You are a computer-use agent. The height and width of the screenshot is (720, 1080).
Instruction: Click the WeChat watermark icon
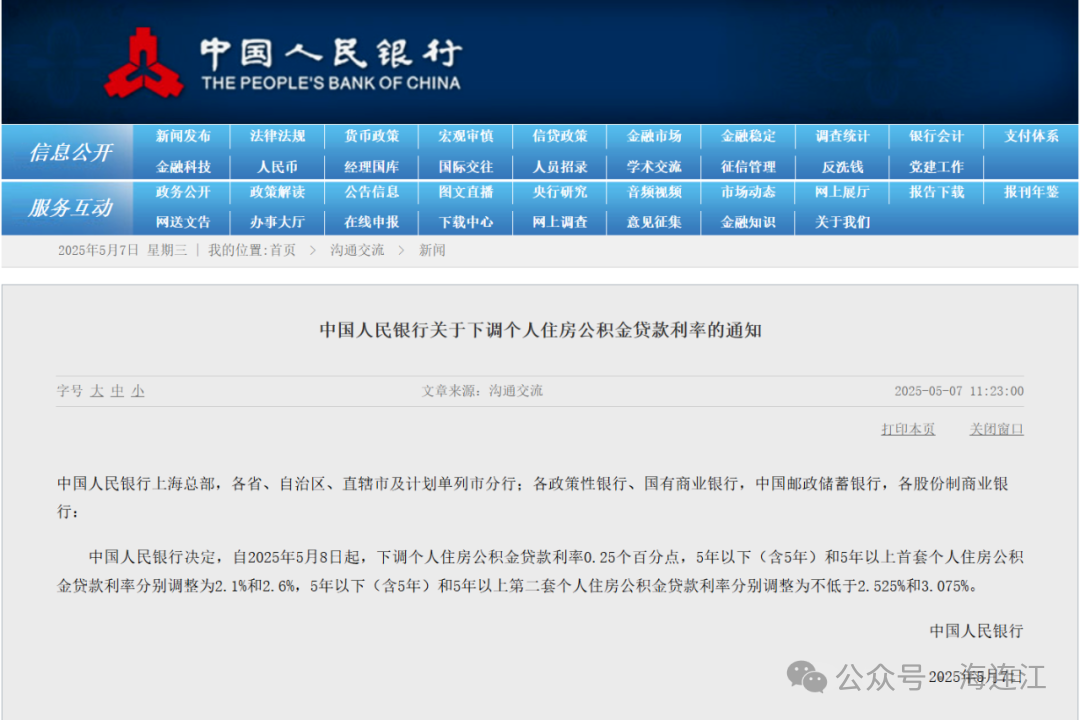[806, 676]
